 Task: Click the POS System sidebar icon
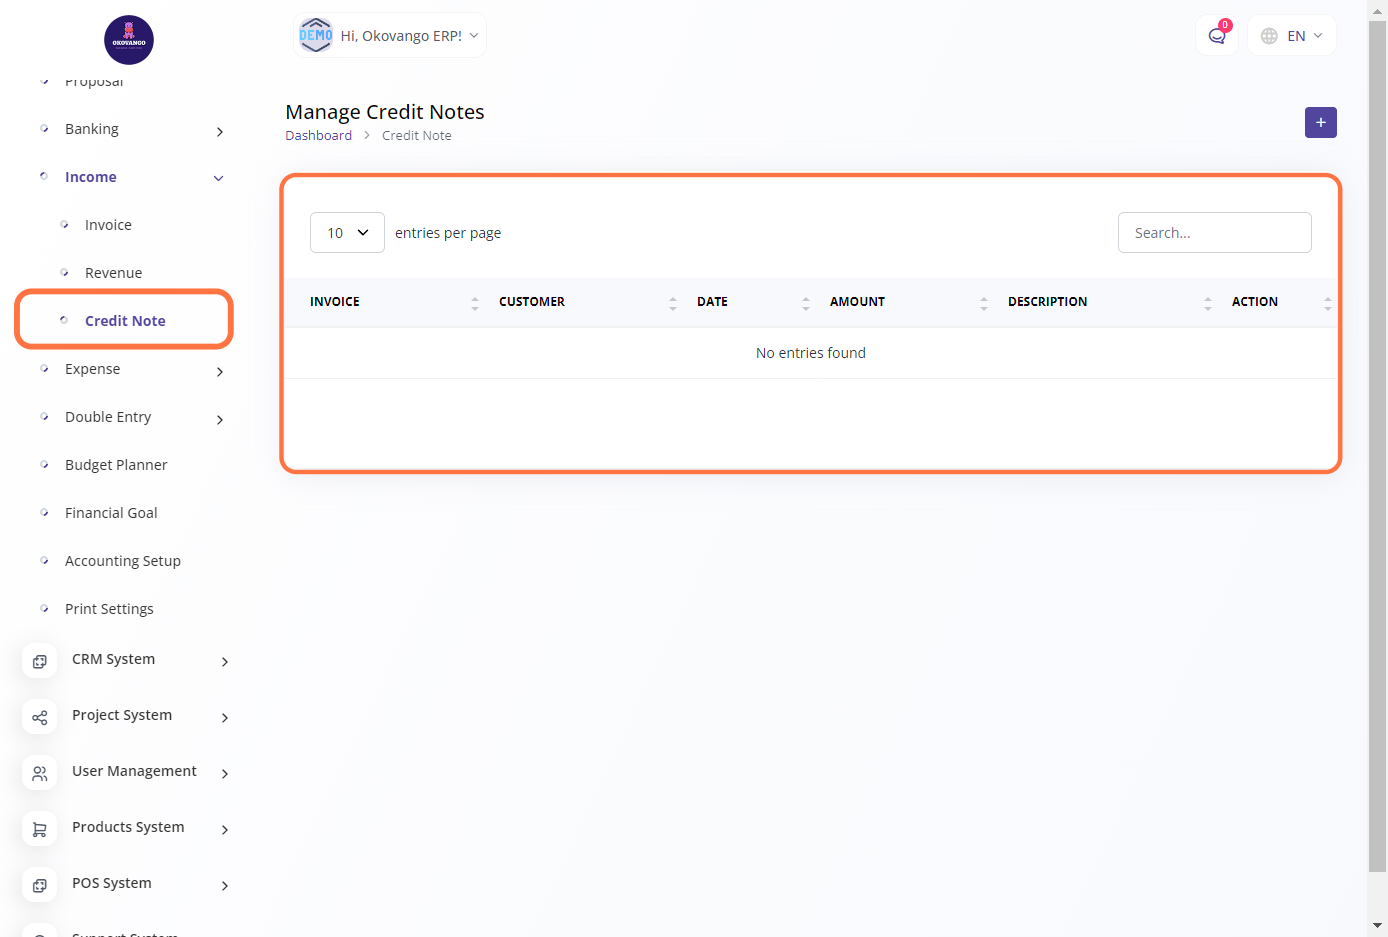tap(40, 885)
